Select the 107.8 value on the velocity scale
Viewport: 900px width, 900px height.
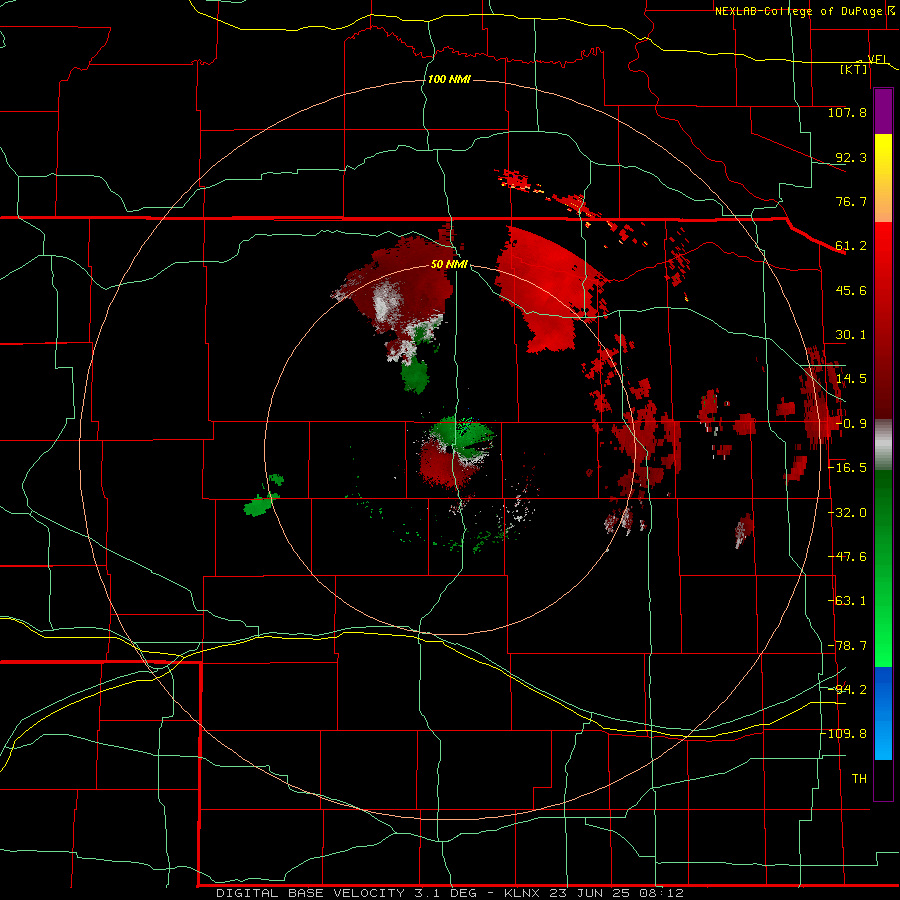coord(847,112)
